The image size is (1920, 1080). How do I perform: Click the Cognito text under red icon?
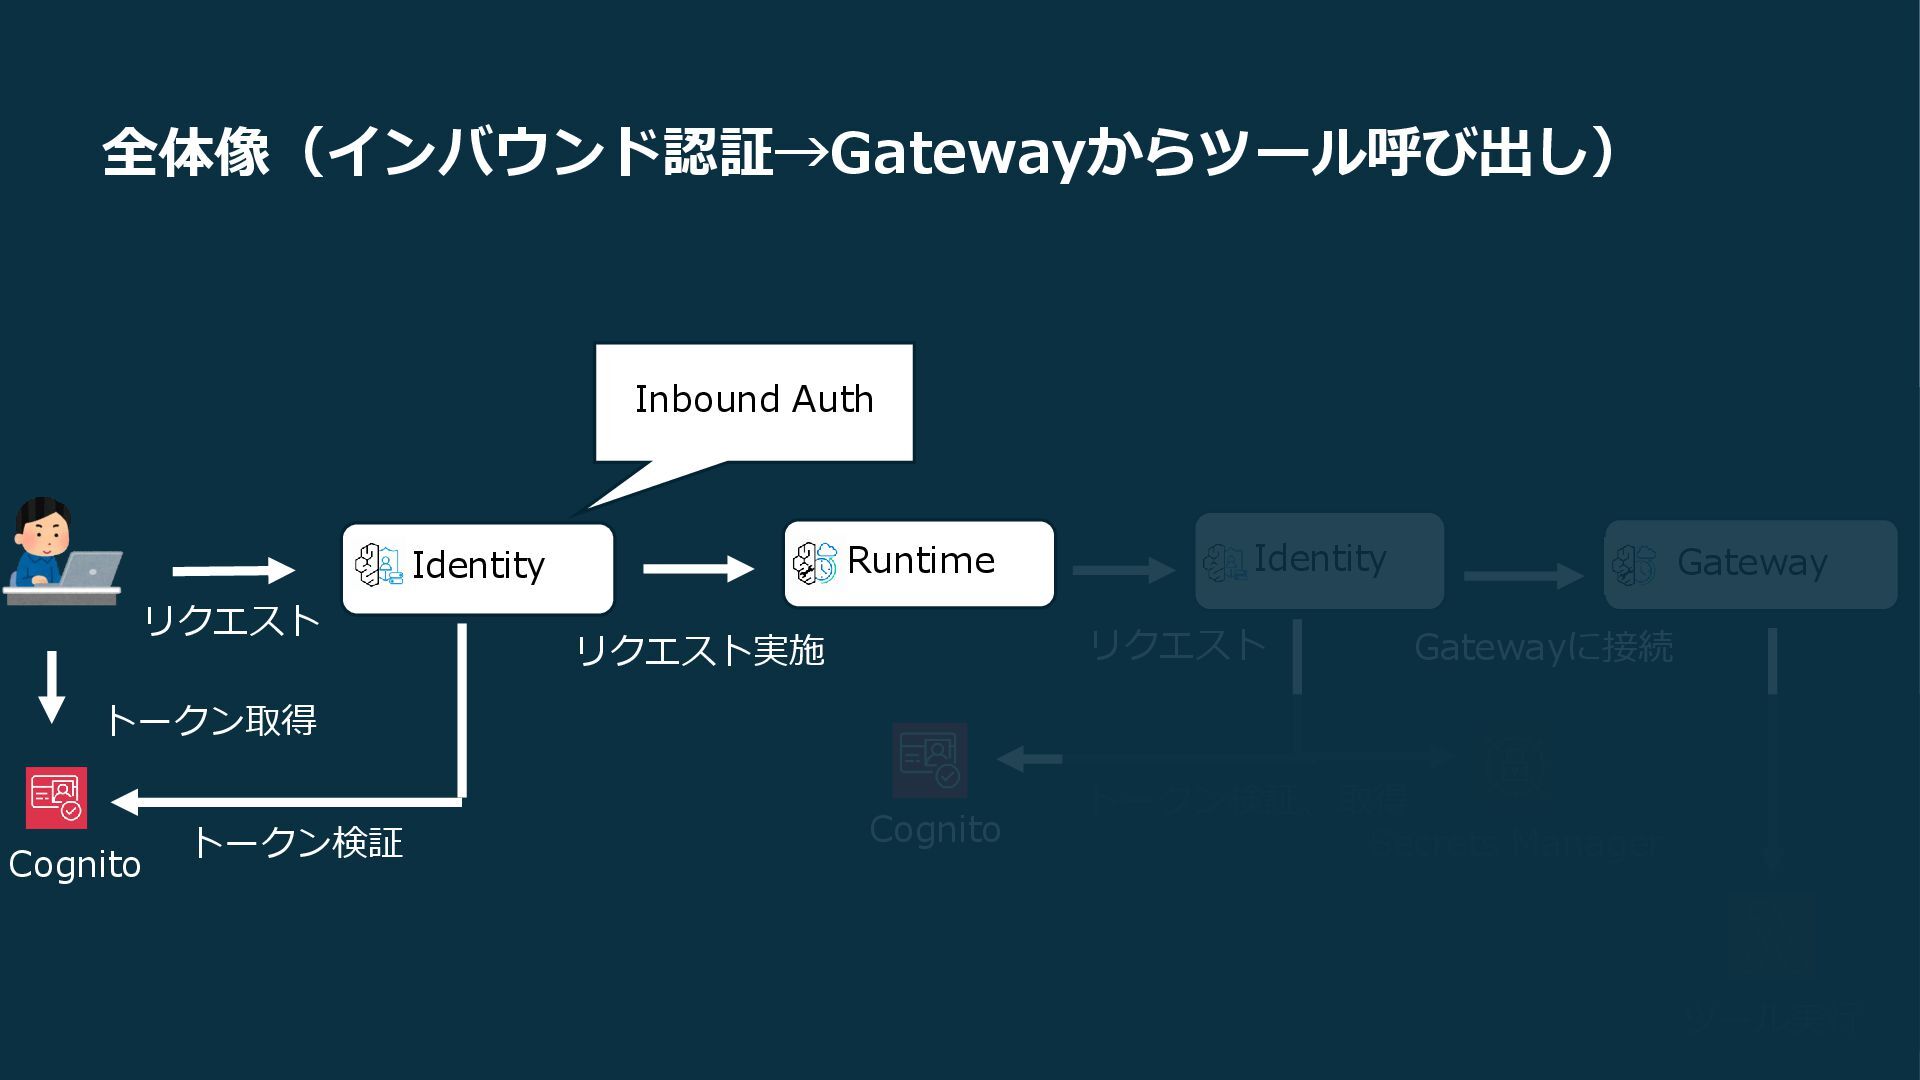(75, 865)
